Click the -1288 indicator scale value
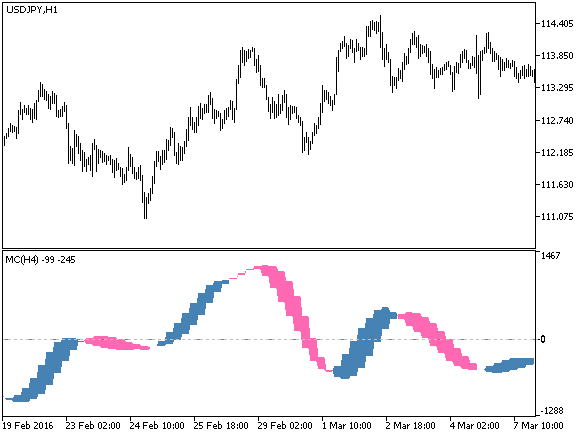 click(x=552, y=411)
